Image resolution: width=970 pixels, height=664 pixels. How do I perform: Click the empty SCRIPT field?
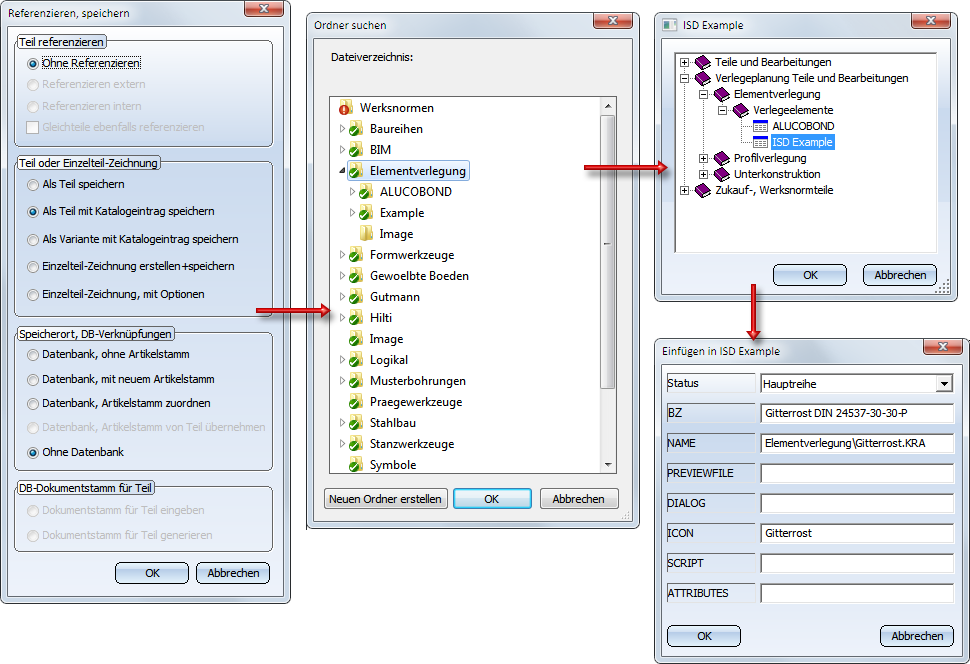point(857,563)
